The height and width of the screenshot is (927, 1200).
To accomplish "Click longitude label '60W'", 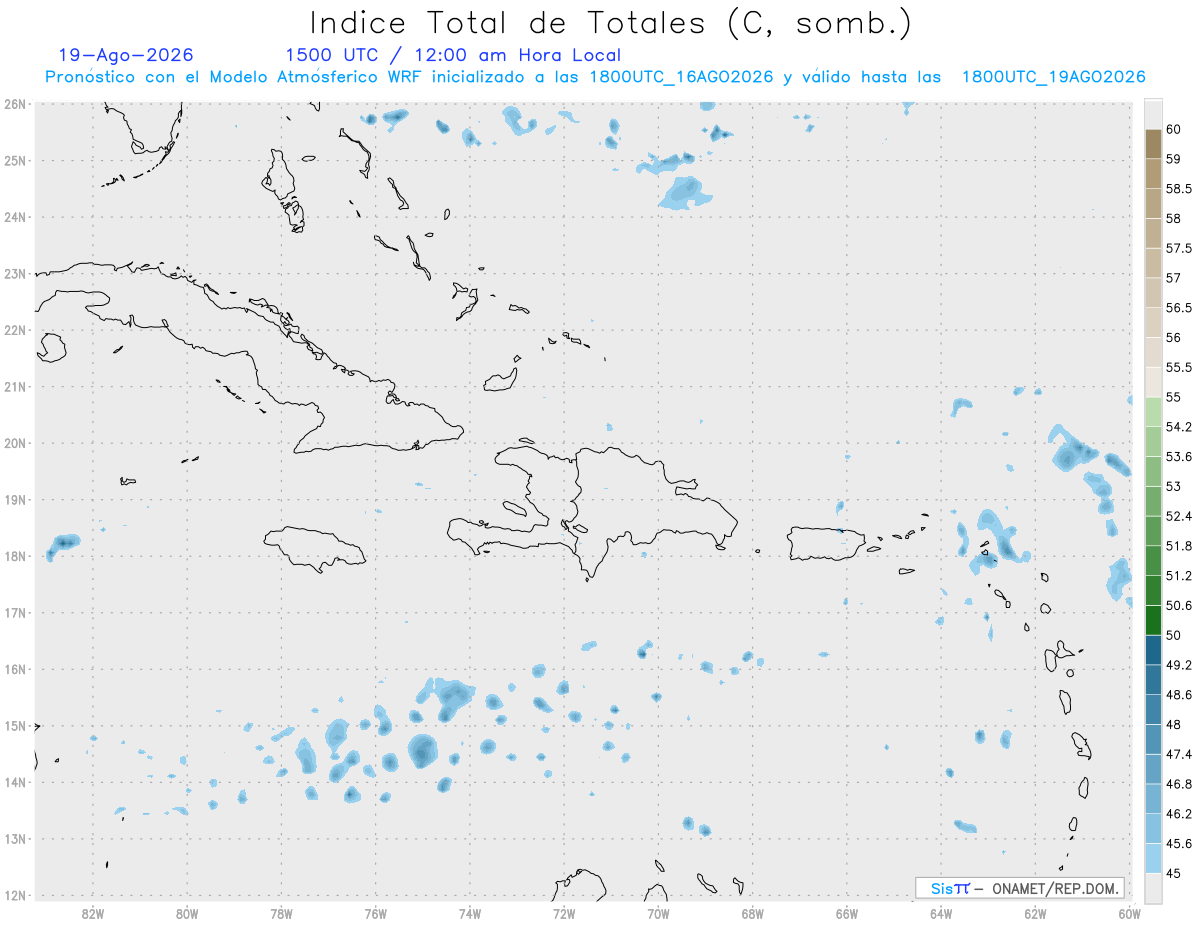I will pyautogui.click(x=1129, y=912).
